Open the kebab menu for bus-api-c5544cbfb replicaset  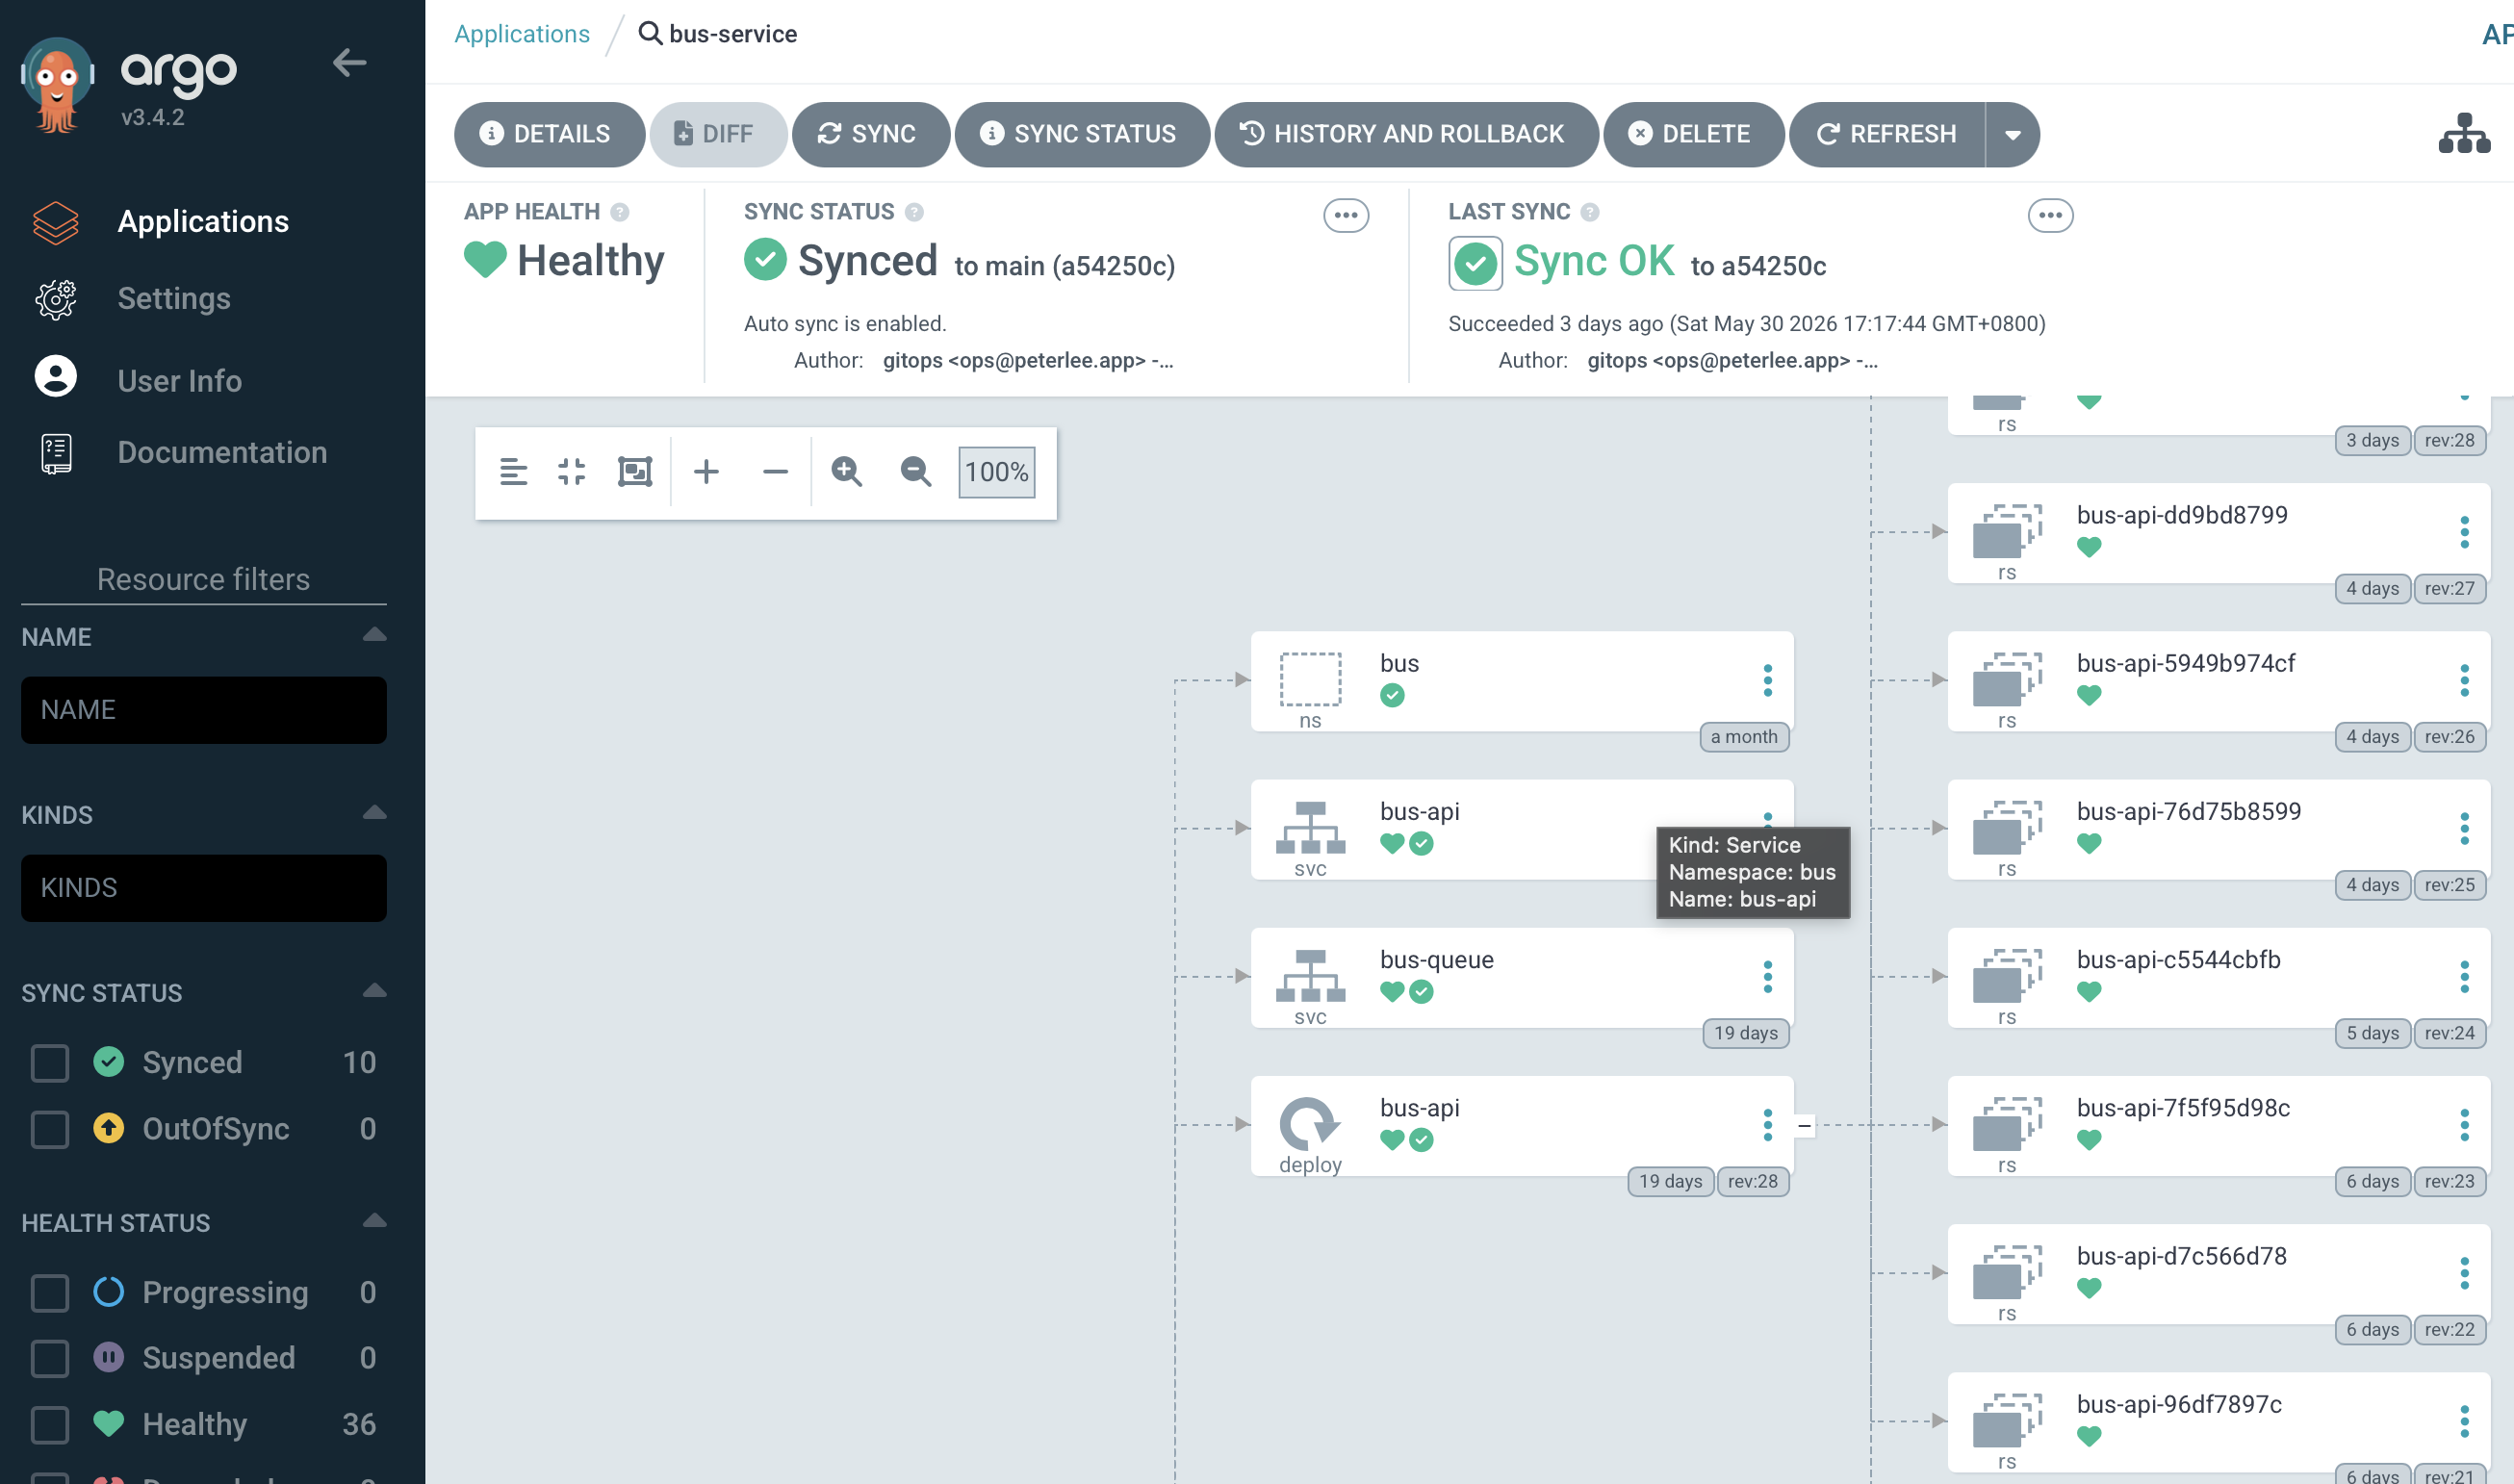click(2464, 977)
